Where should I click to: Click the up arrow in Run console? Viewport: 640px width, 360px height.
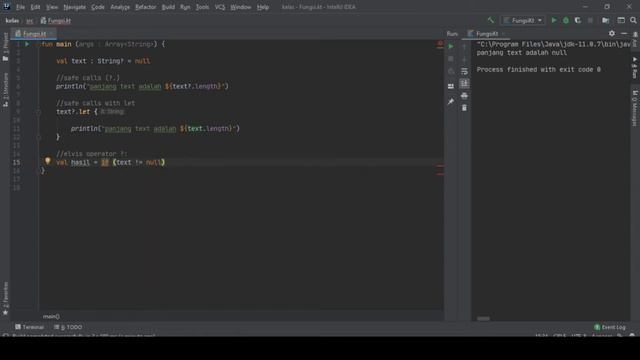click(x=464, y=47)
